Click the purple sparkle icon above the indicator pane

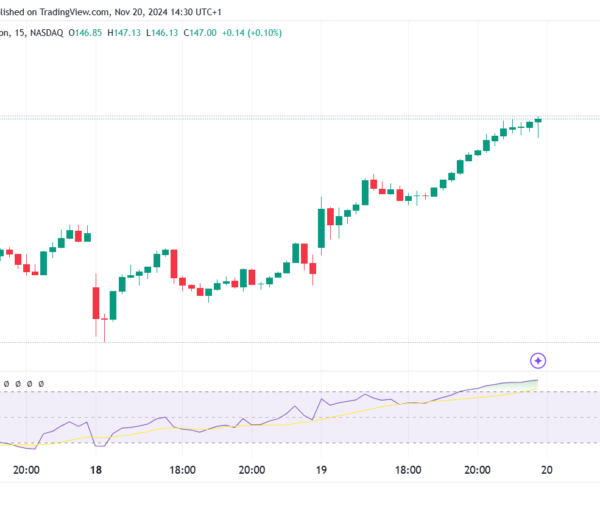tap(538, 360)
